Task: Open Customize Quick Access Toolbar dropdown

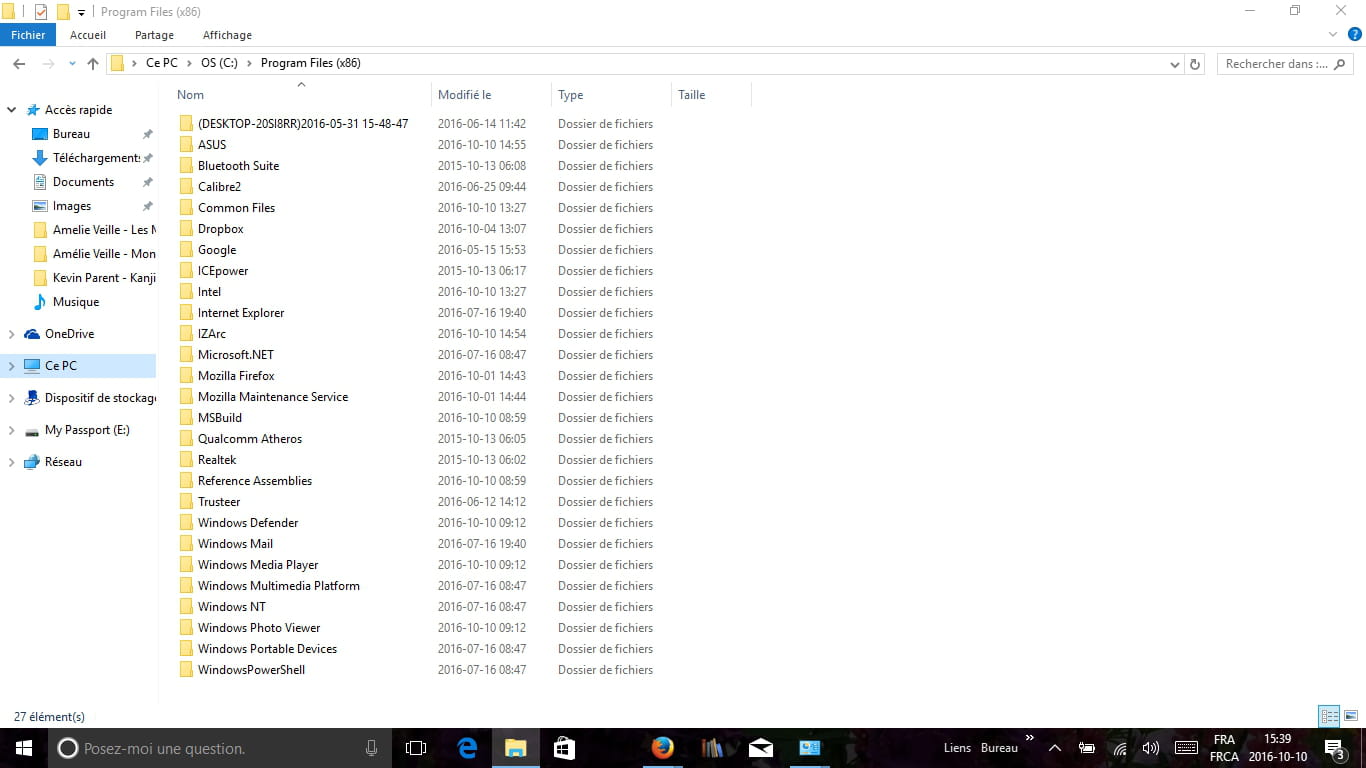Action: [x=81, y=13]
